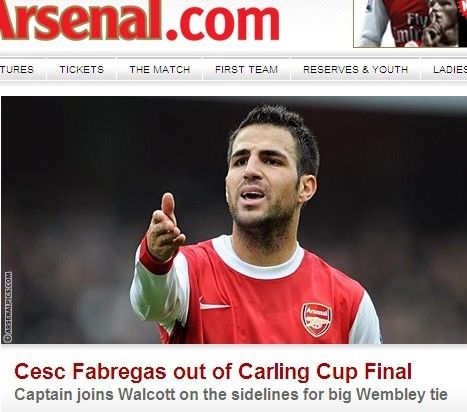467x412 pixels.
Task: Open the Reserves & Youth section
Action: 355,69
